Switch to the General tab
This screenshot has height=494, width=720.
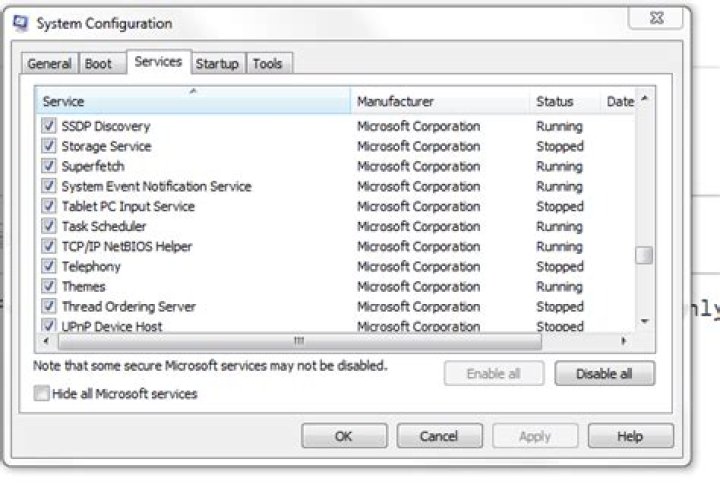click(49, 63)
